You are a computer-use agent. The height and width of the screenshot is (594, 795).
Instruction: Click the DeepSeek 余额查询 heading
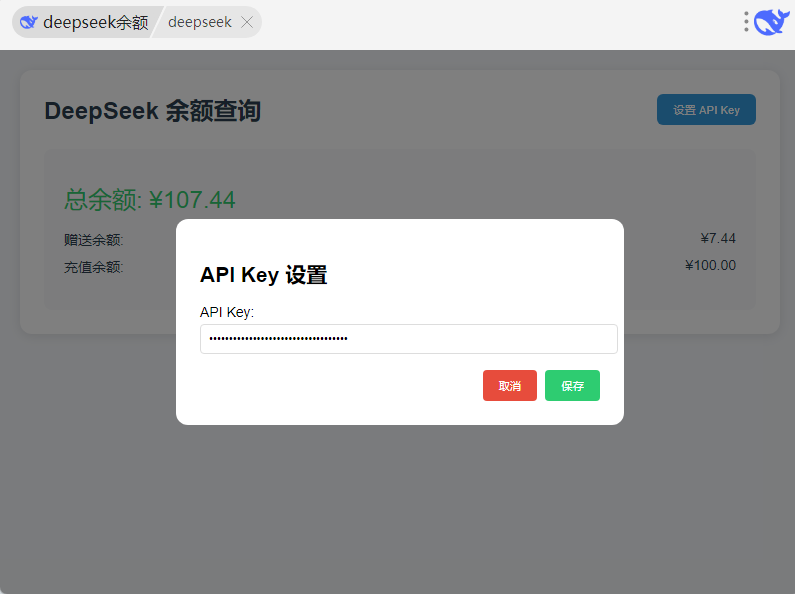(153, 111)
